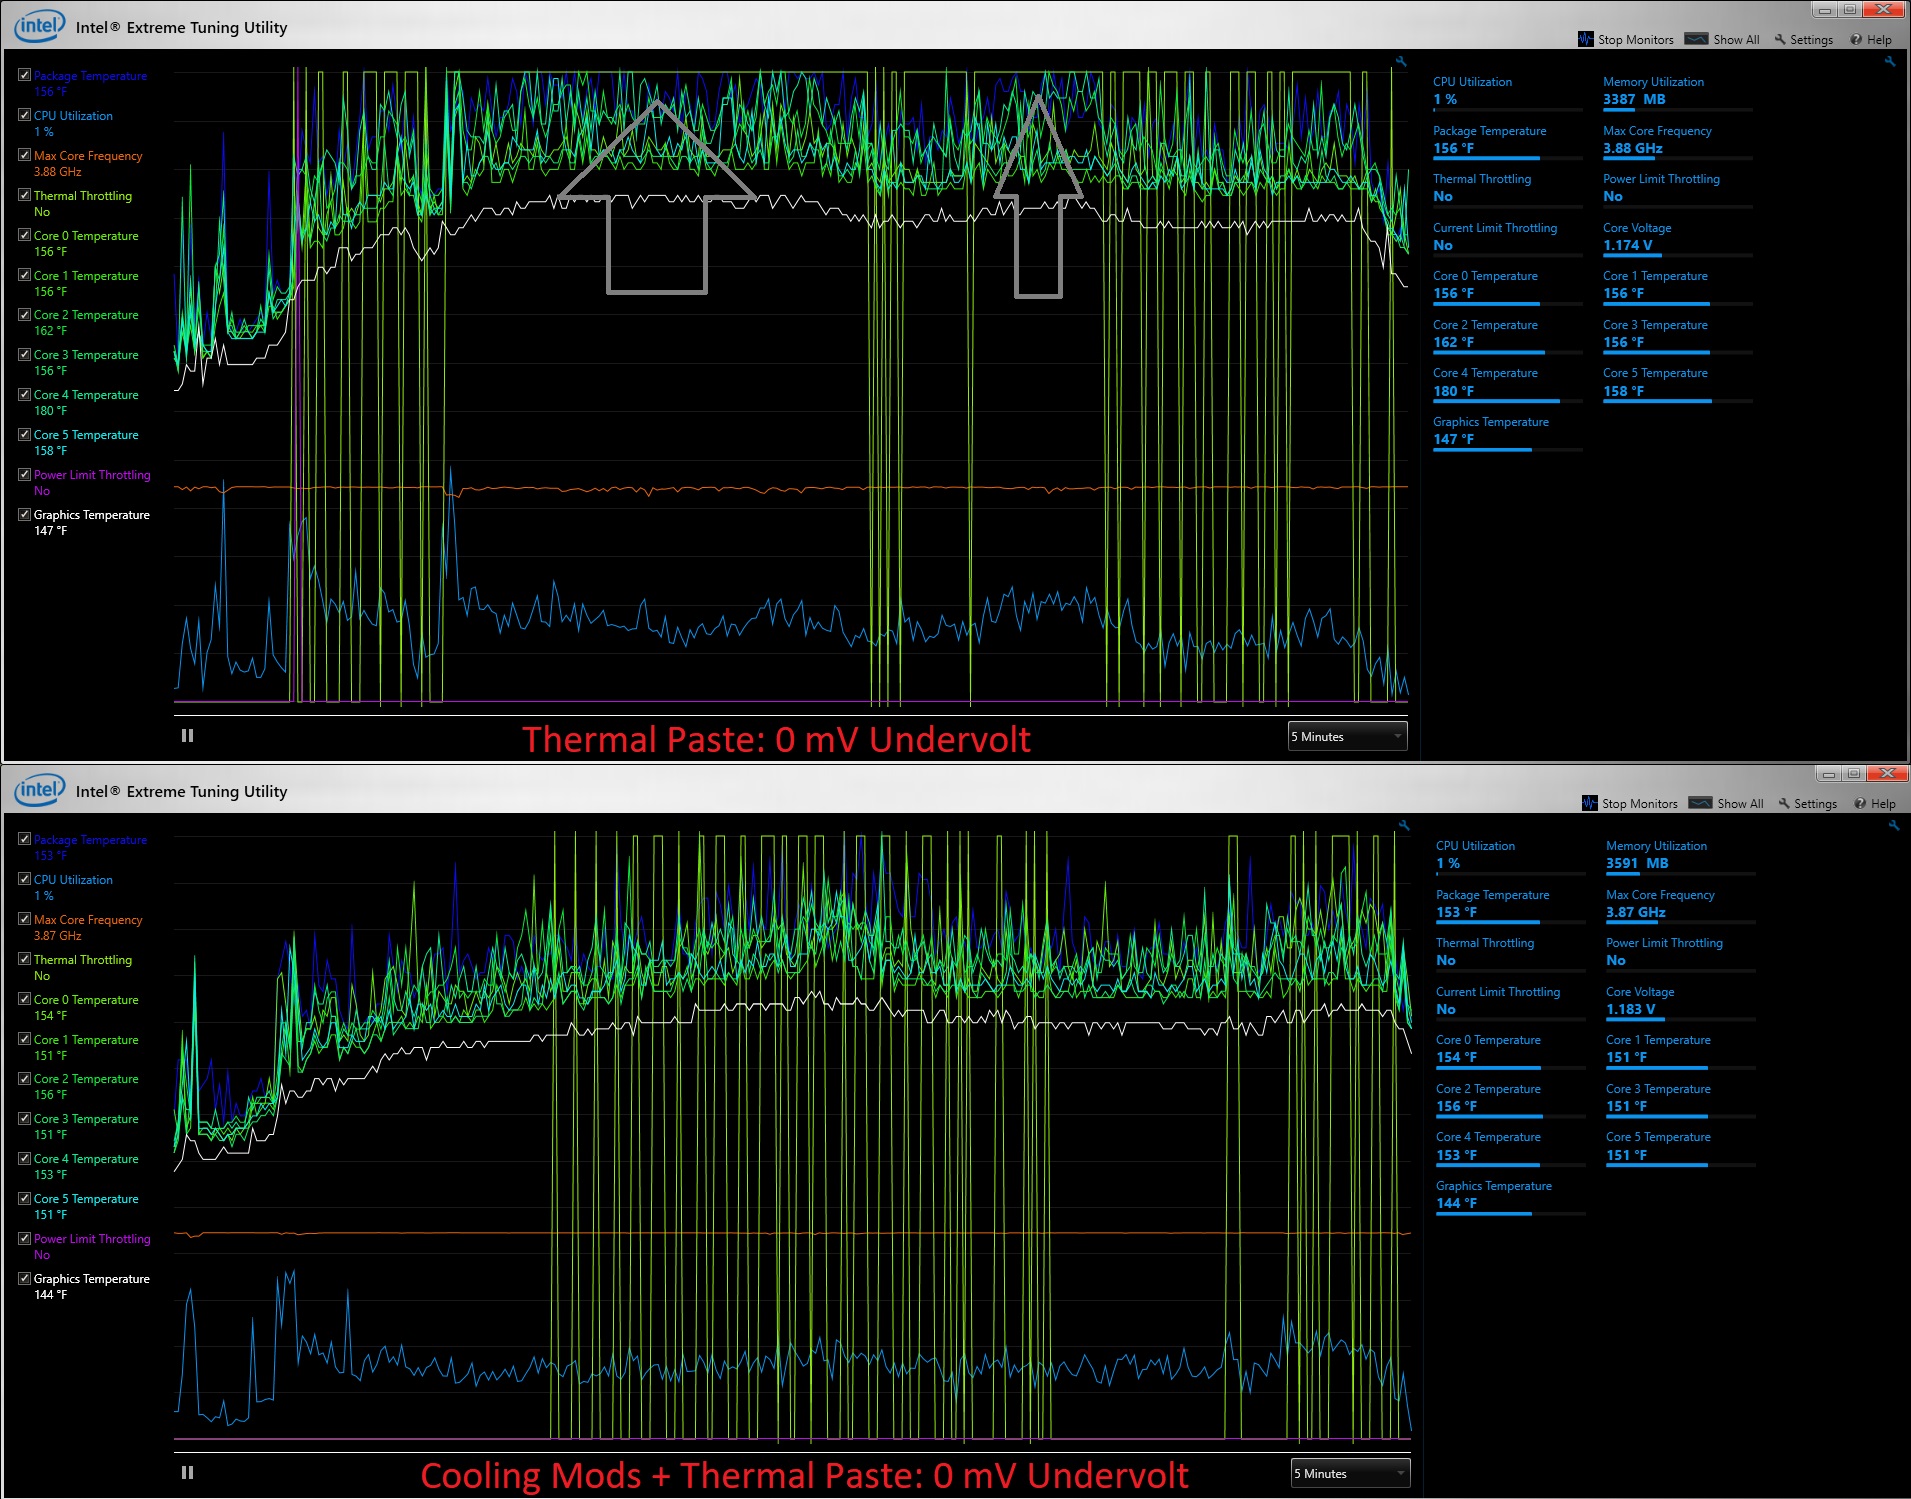The image size is (1911, 1499).
Task: Click monitor-panel wrench icon in top window
Action: coord(1890,62)
